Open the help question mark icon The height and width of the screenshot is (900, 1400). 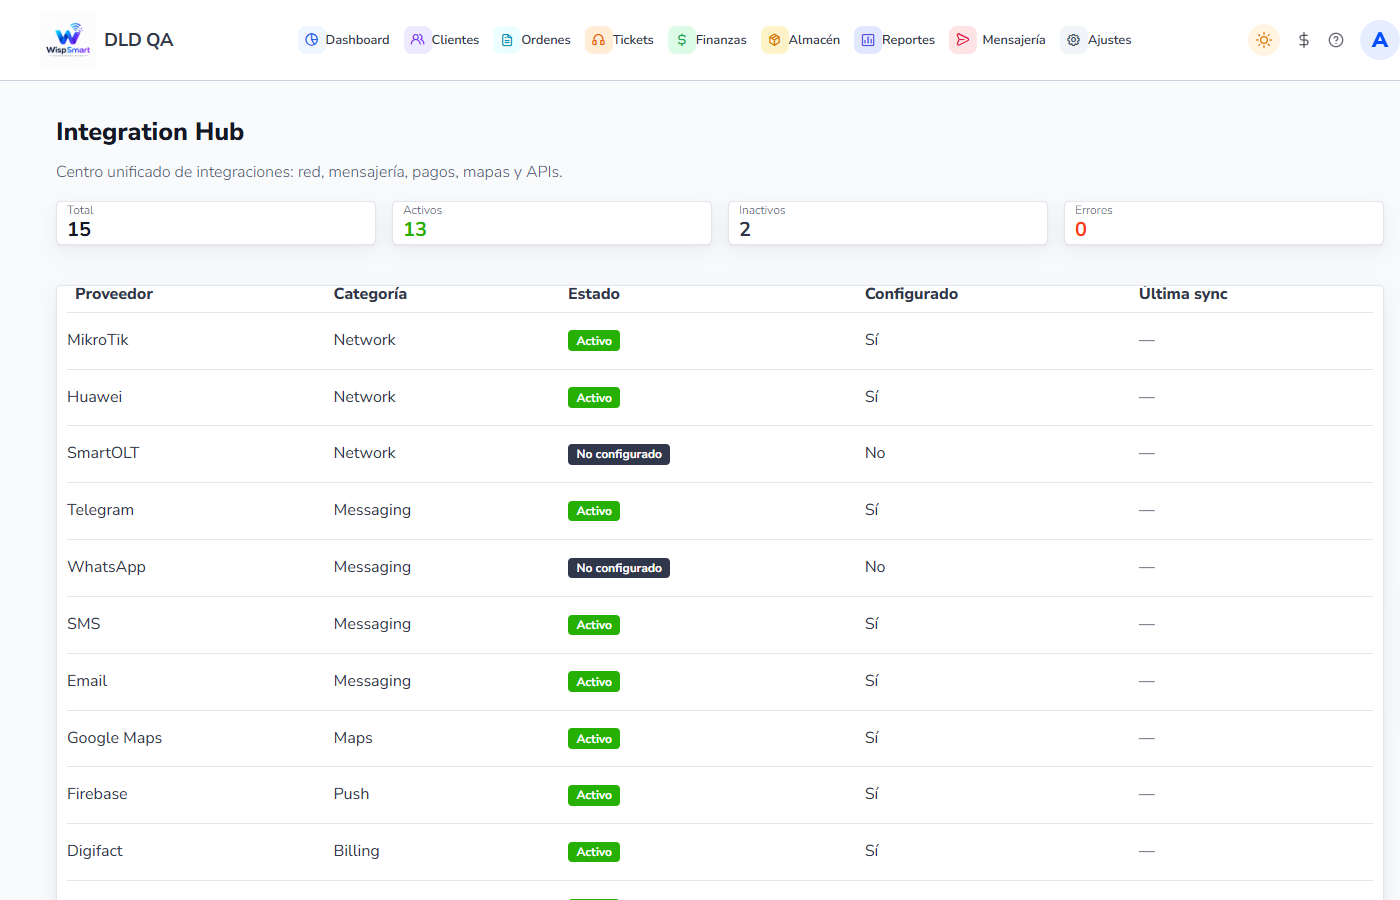1336,40
